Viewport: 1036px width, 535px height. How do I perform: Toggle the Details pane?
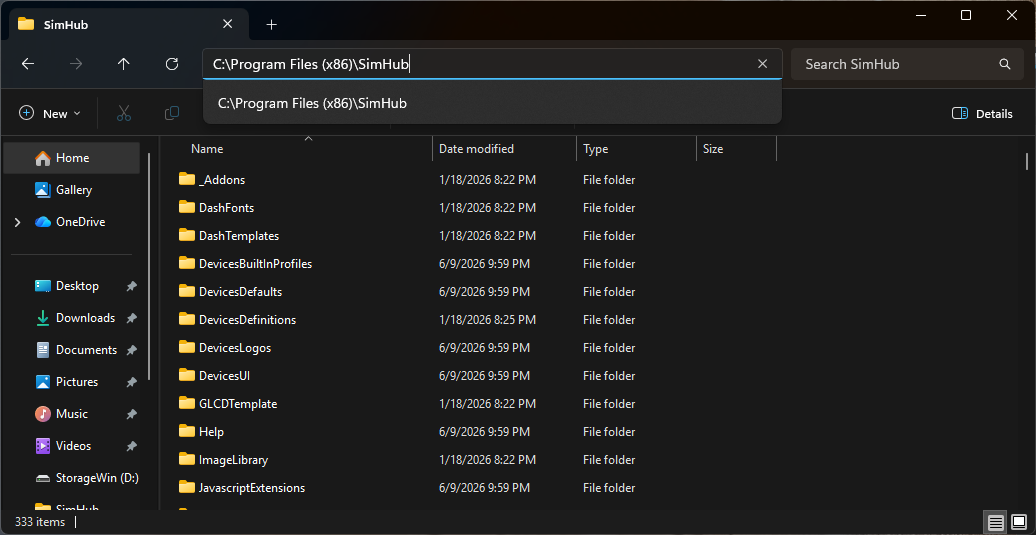click(x=982, y=114)
